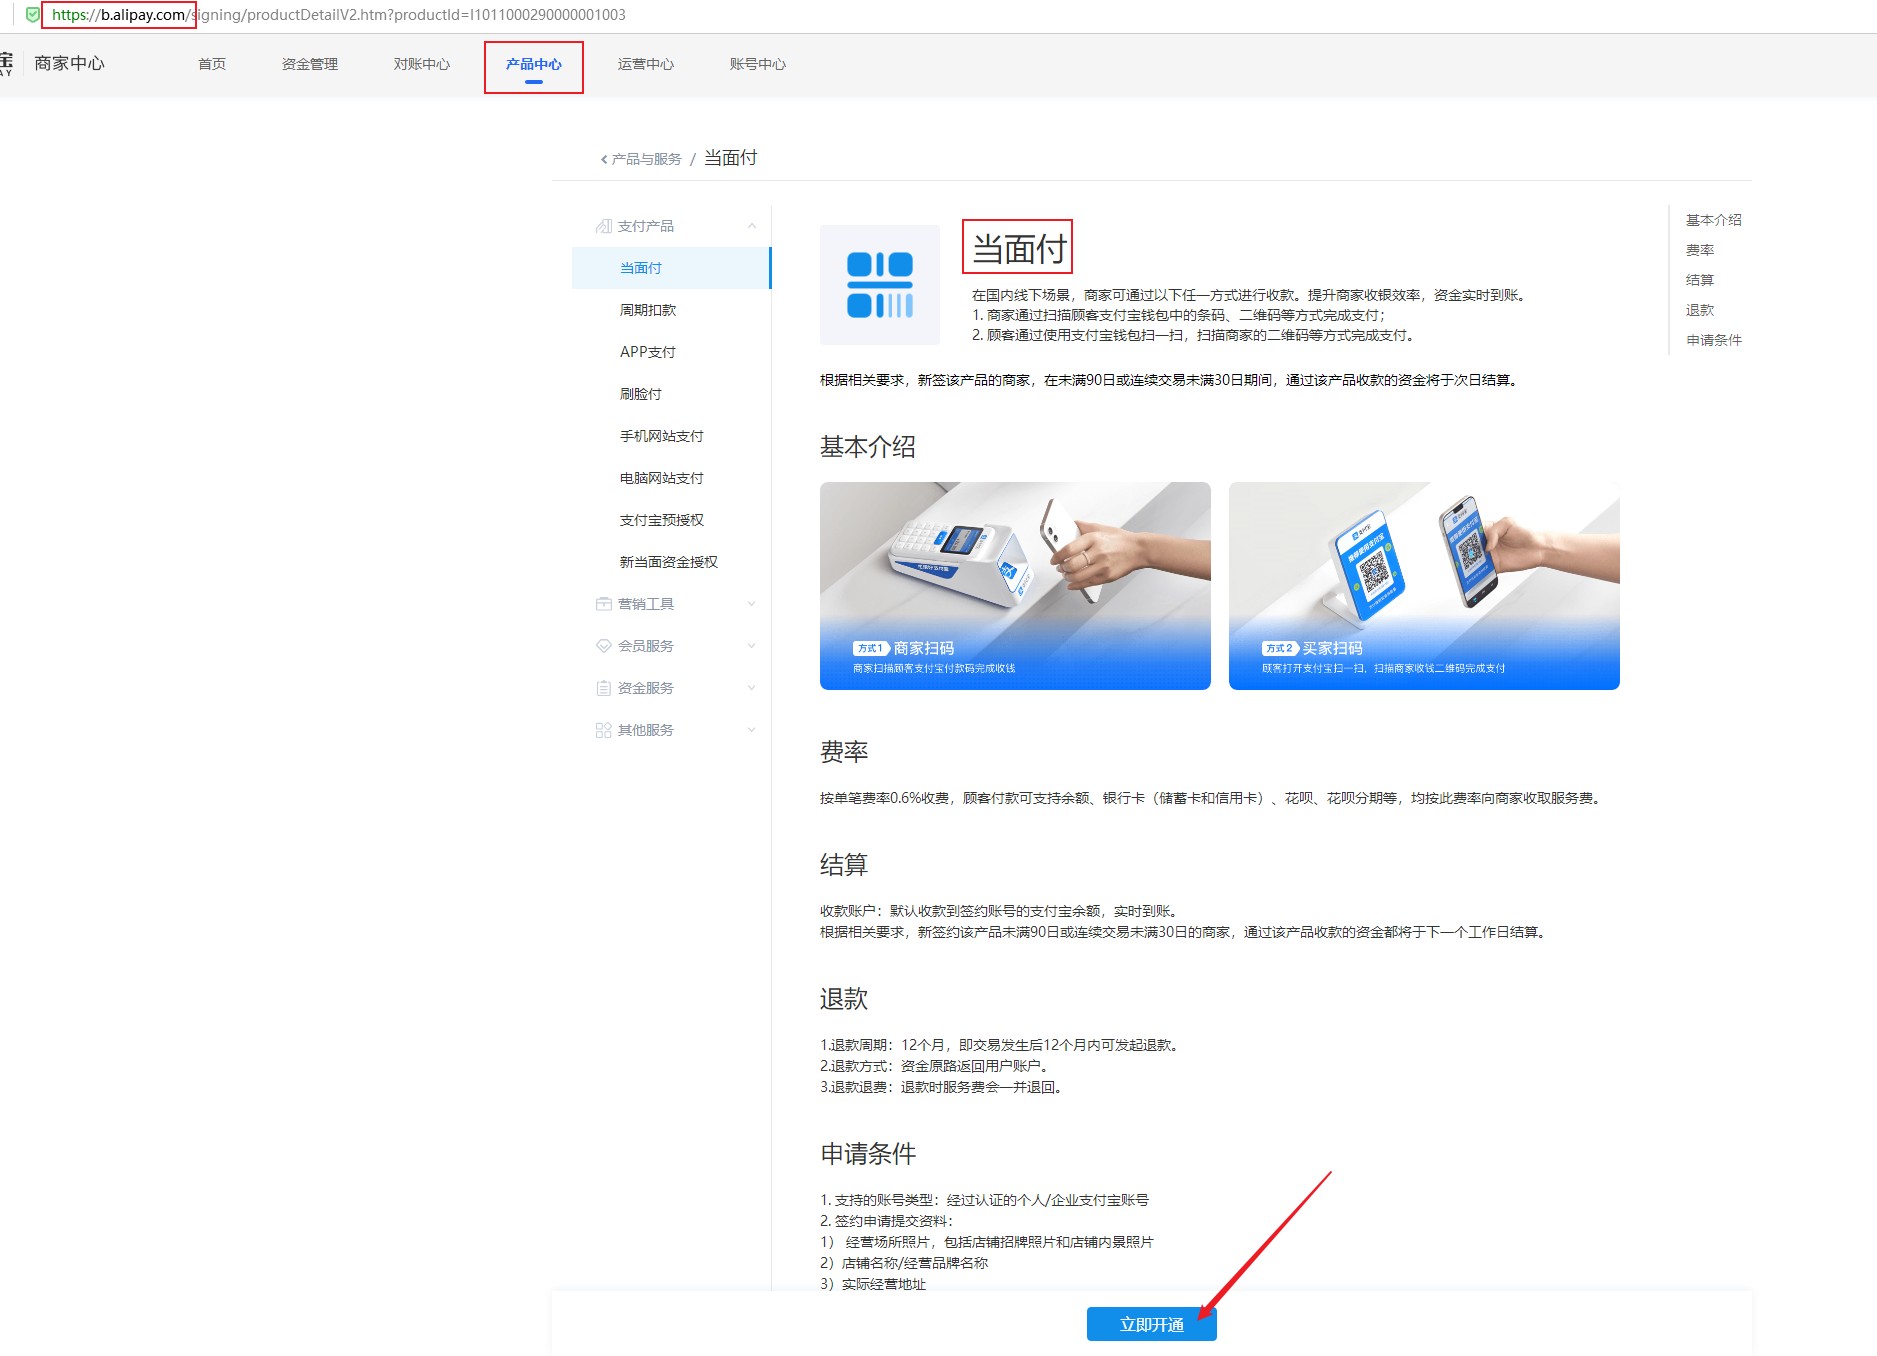Viewport: 1877px width, 1356px height.
Task: Jump to 退款 anchor link
Action: coord(1700,310)
